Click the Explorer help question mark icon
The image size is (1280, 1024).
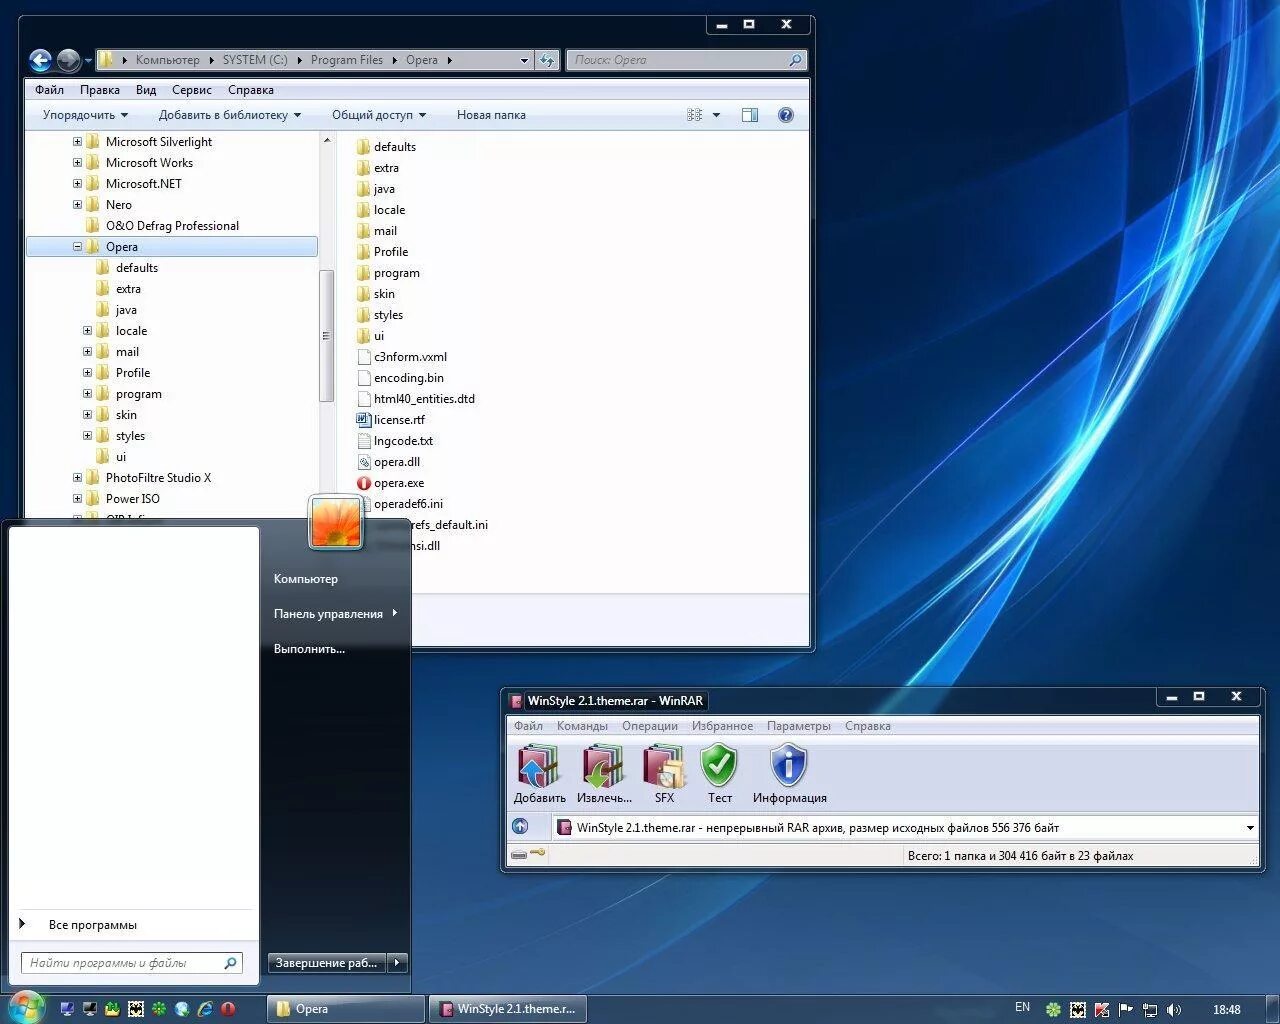[x=786, y=115]
